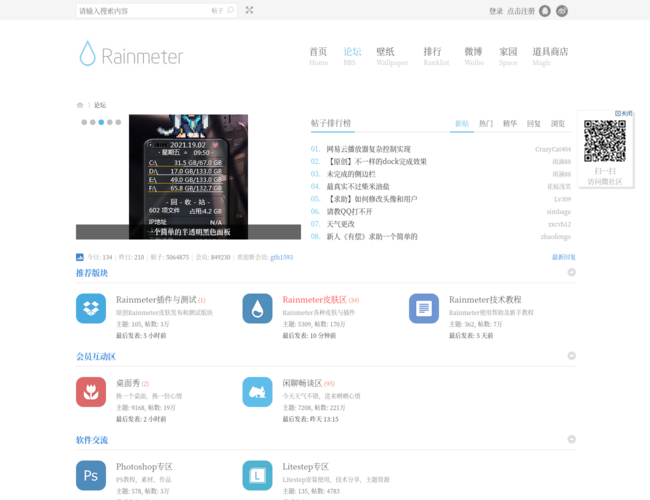Click the Weibo login icon in header
650x500 pixels.
[x=562, y=11]
